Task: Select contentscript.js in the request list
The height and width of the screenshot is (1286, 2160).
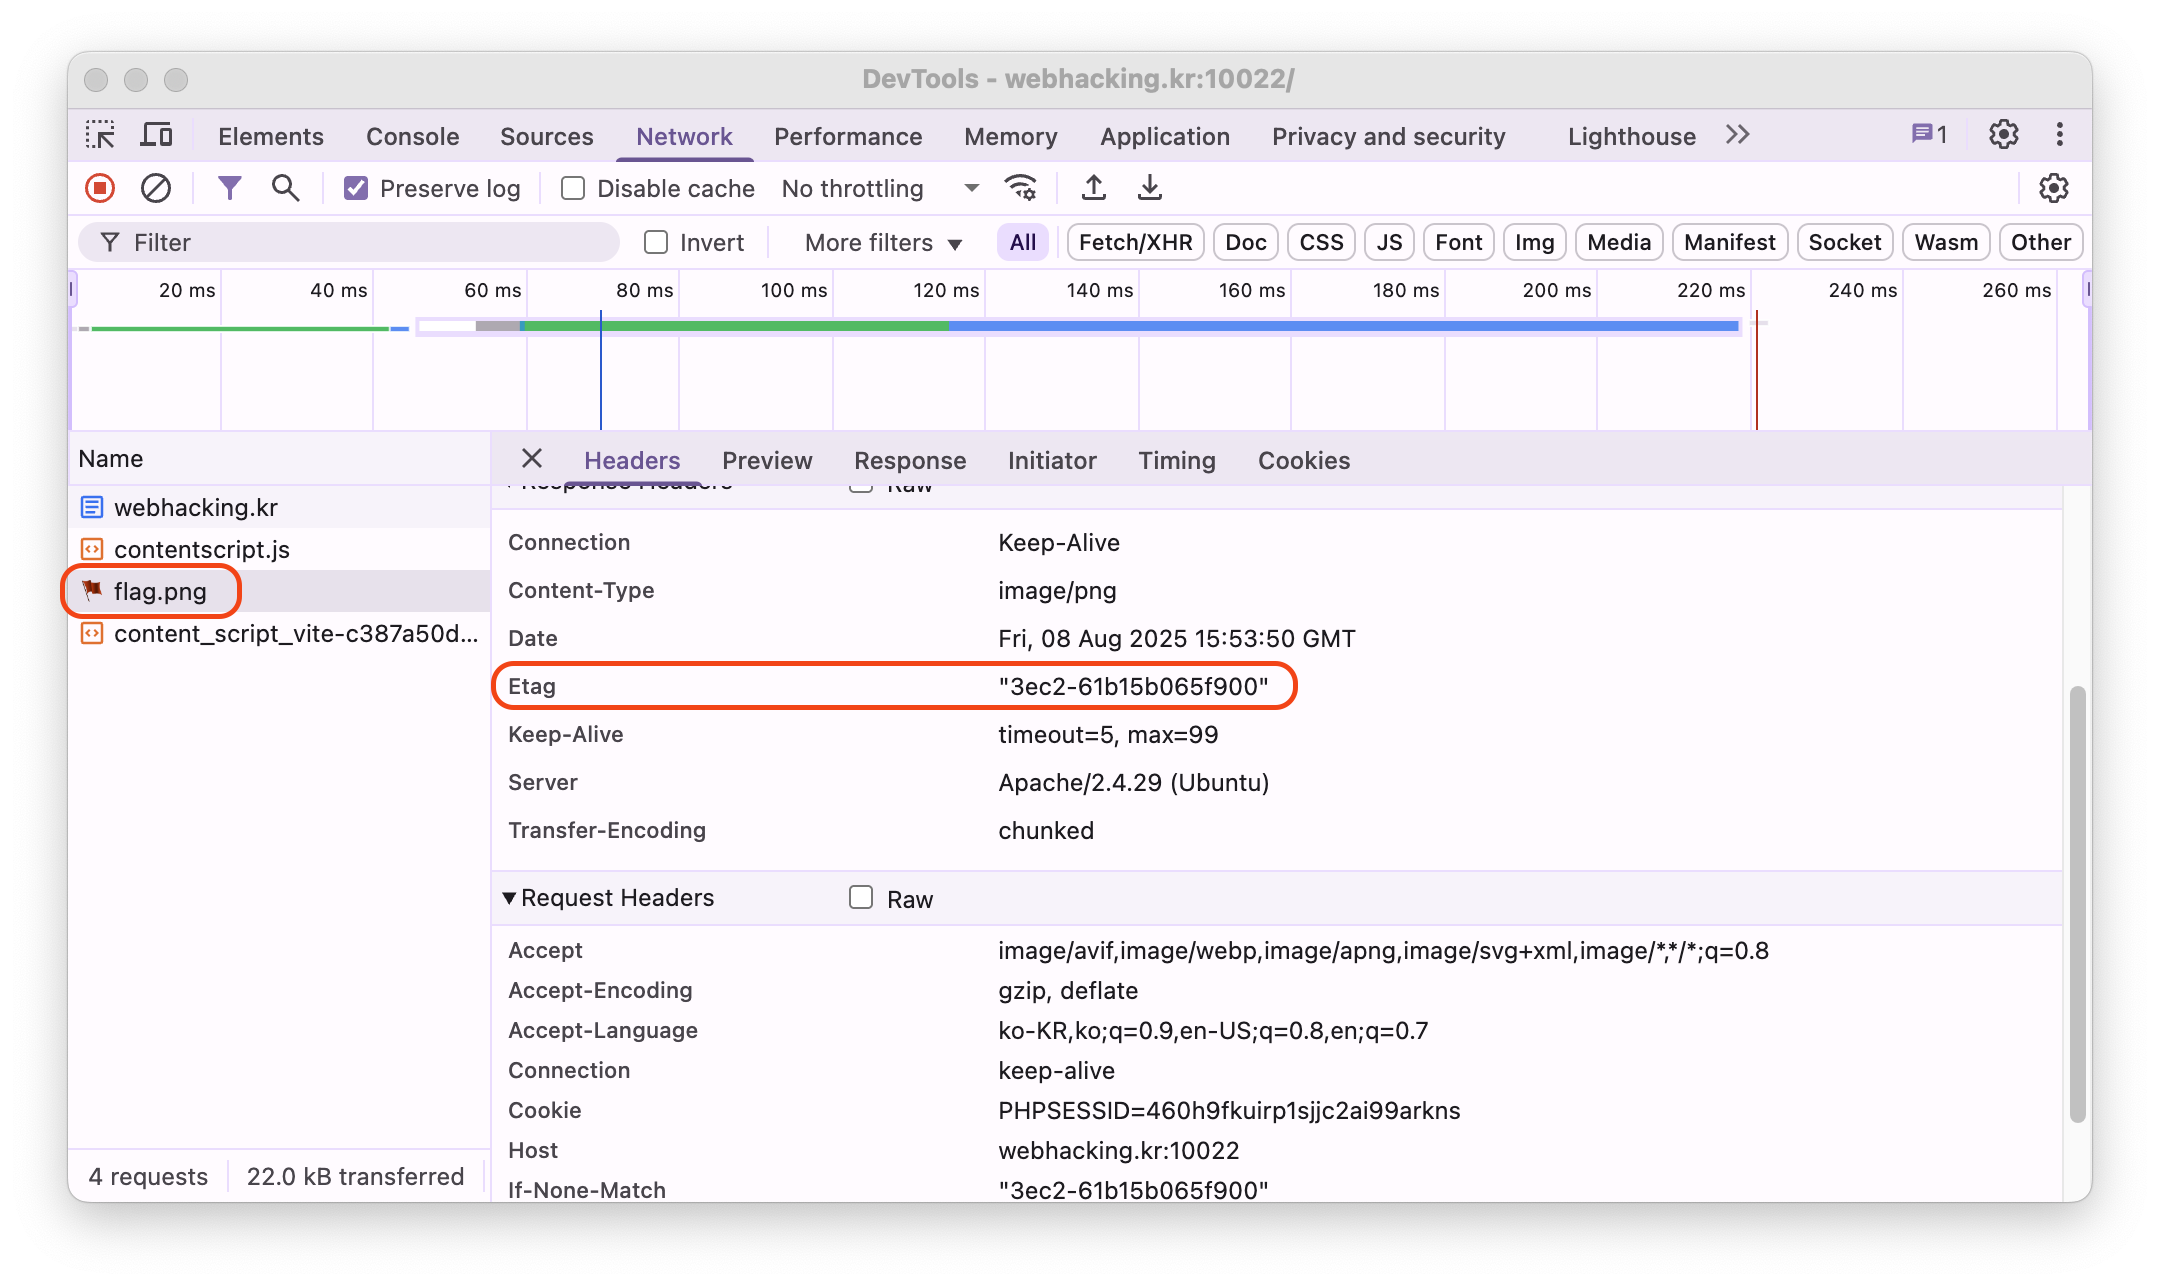Action: [x=201, y=549]
